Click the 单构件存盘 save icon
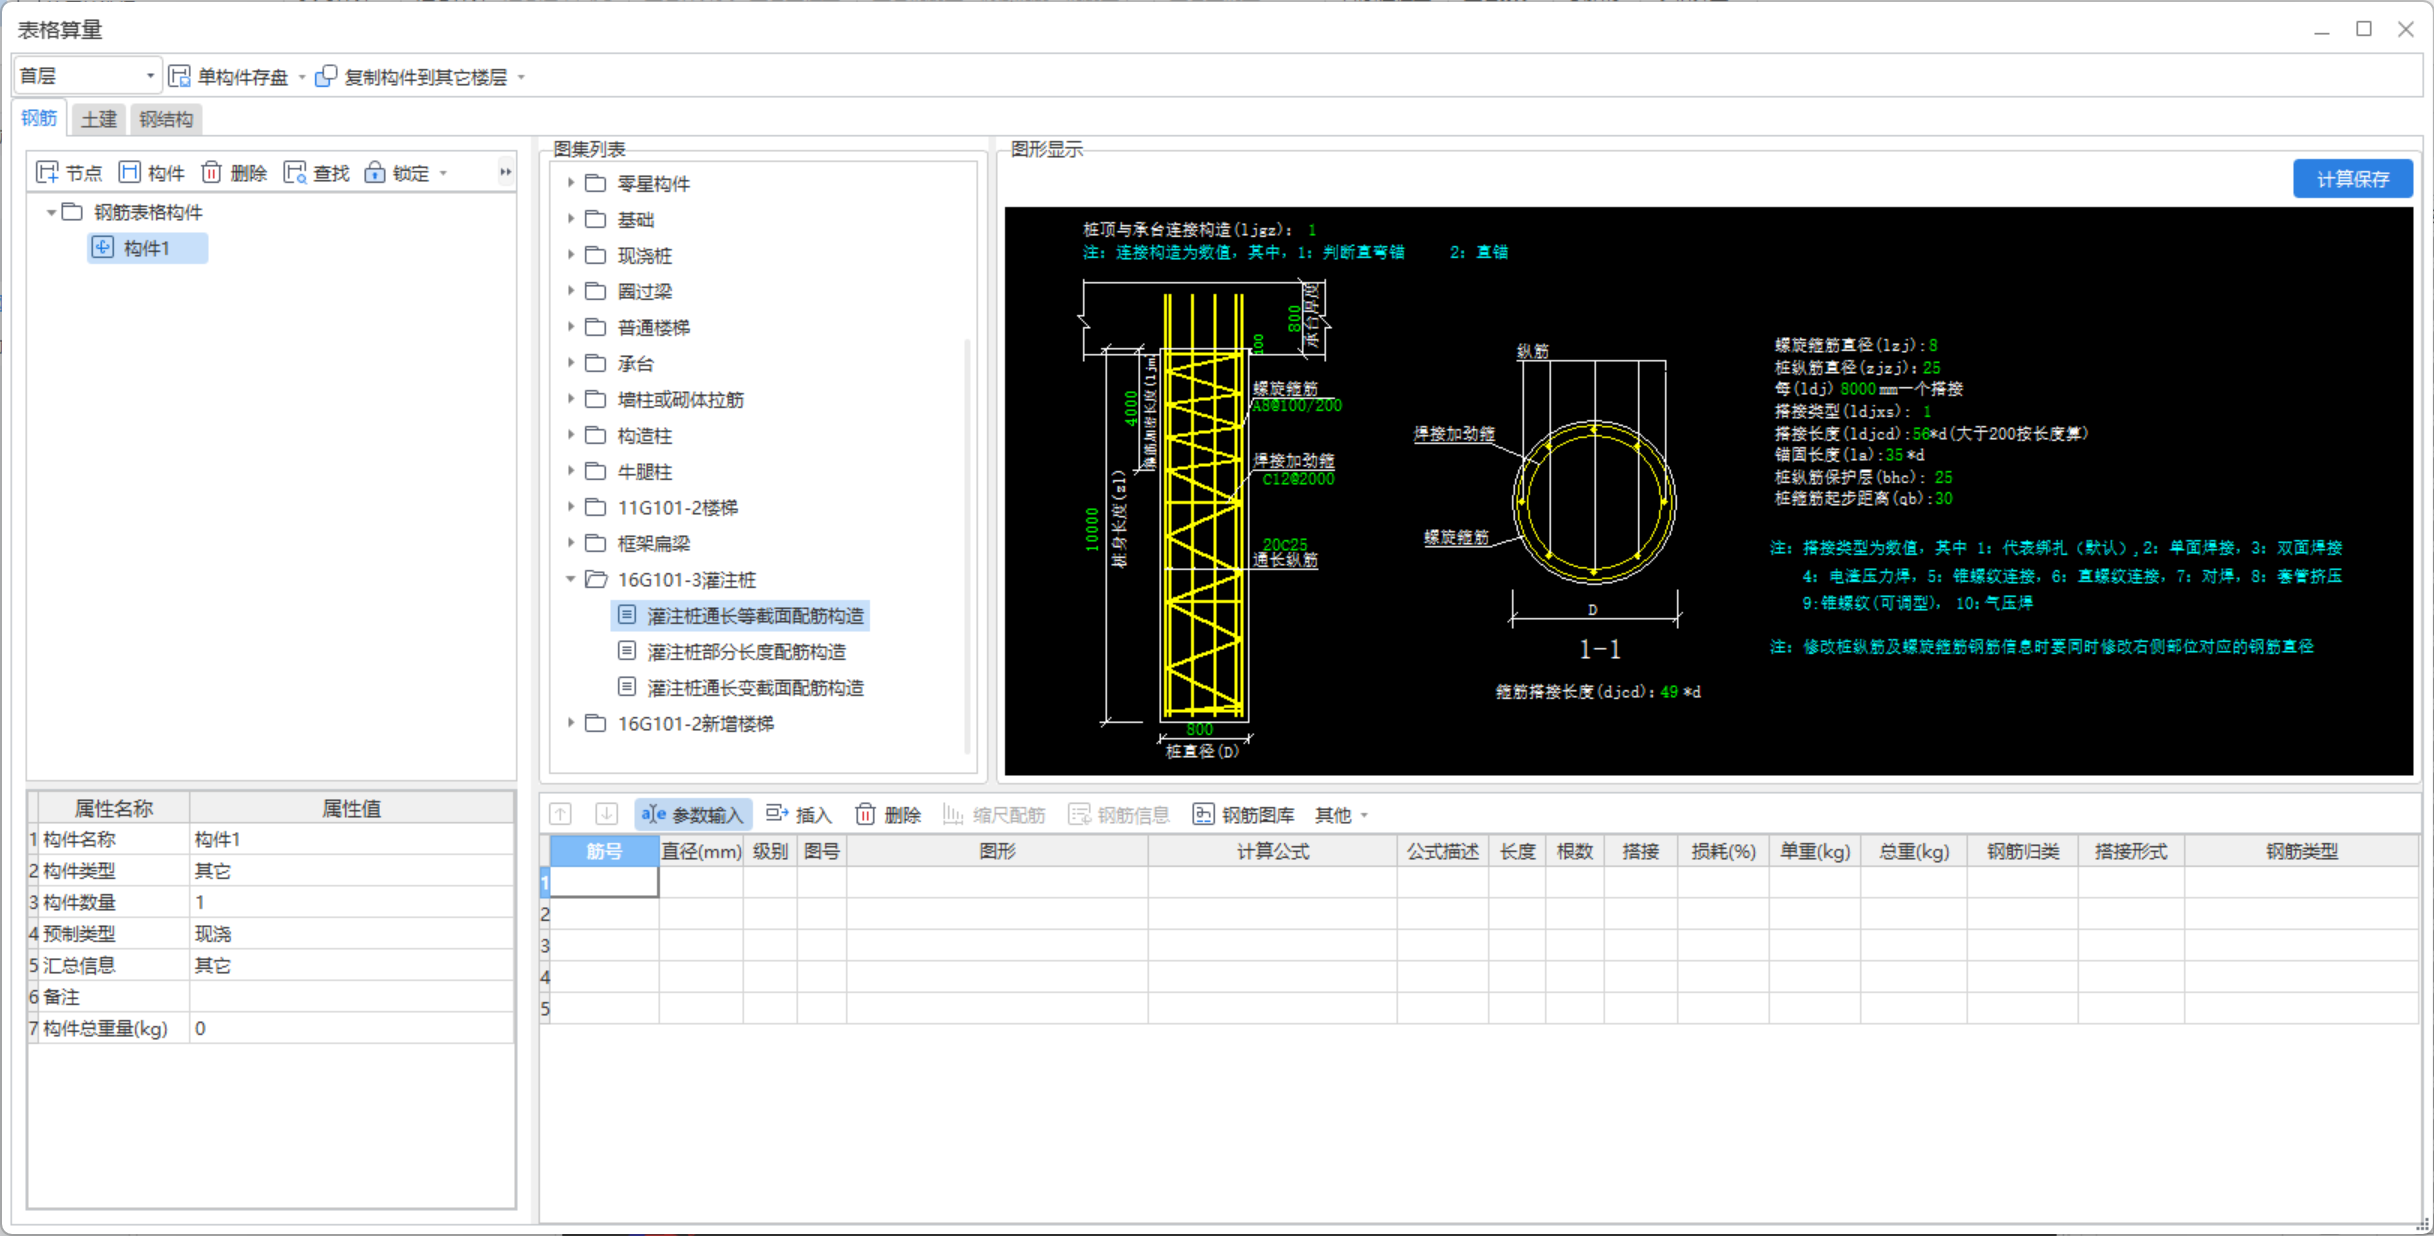2434x1236 pixels. (x=180, y=77)
